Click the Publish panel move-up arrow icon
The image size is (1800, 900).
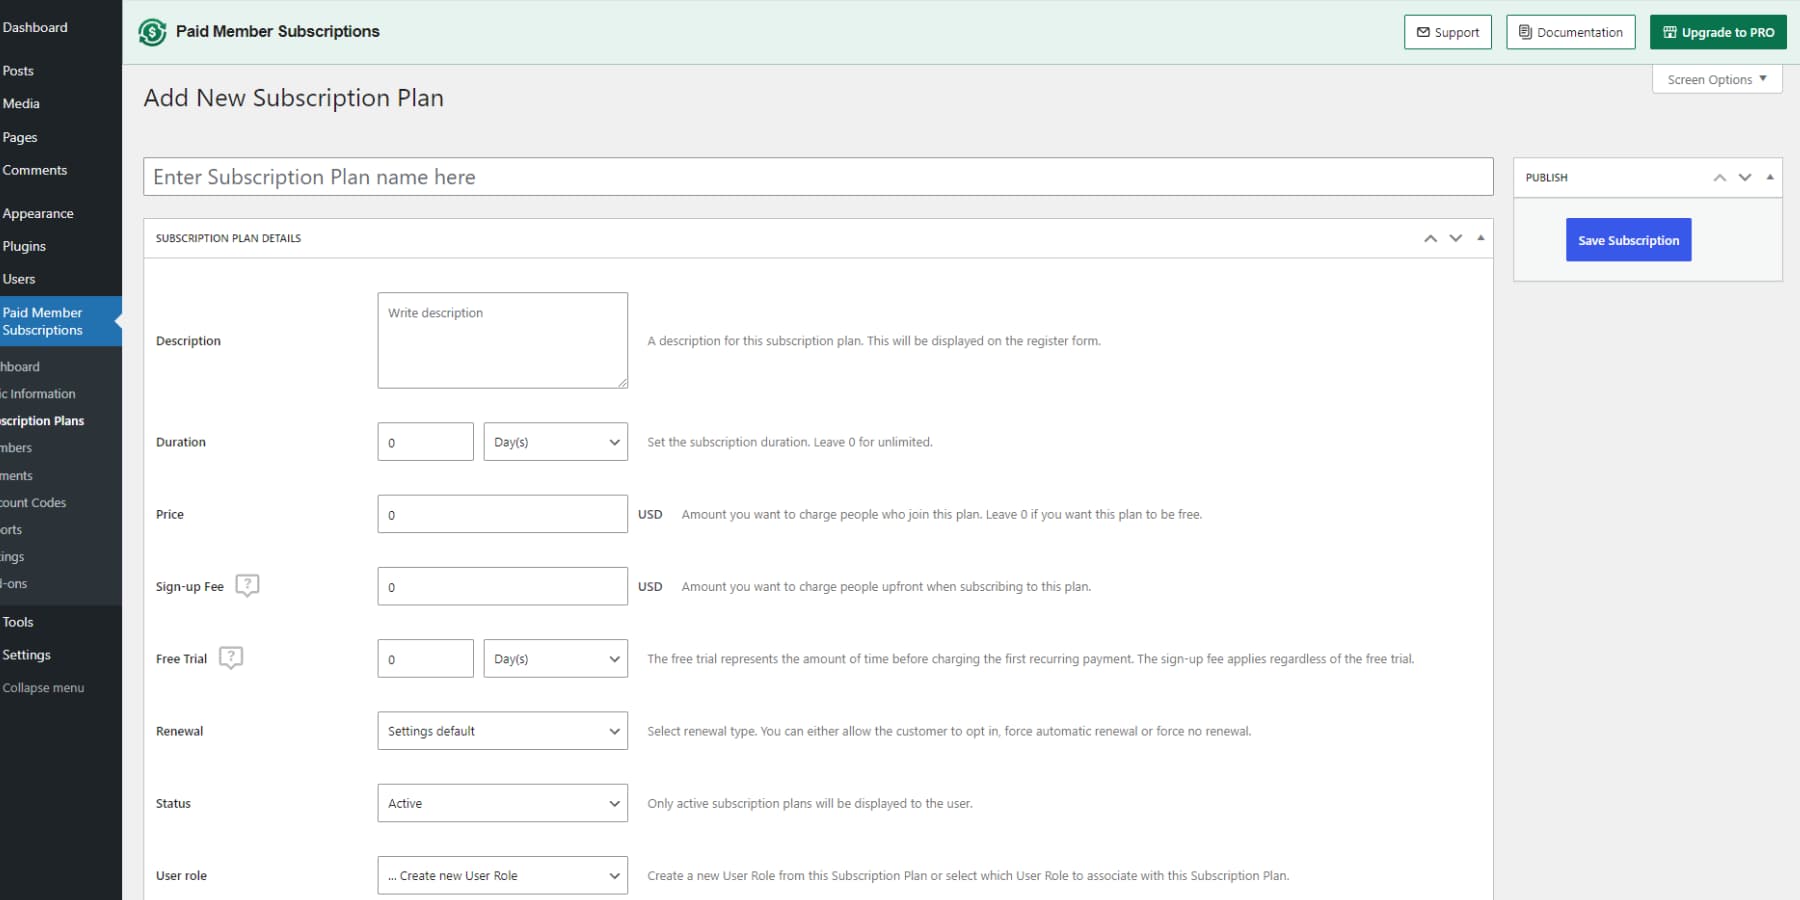coord(1719,177)
